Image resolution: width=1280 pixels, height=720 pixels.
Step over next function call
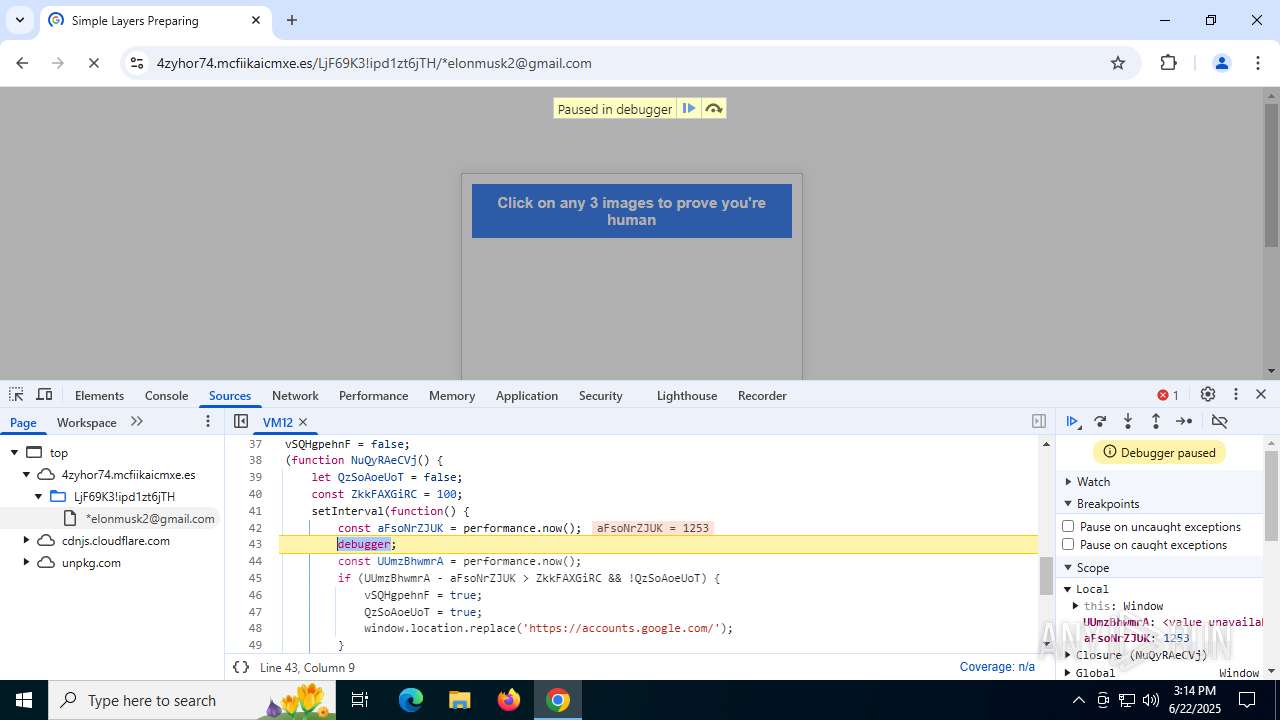point(1100,422)
